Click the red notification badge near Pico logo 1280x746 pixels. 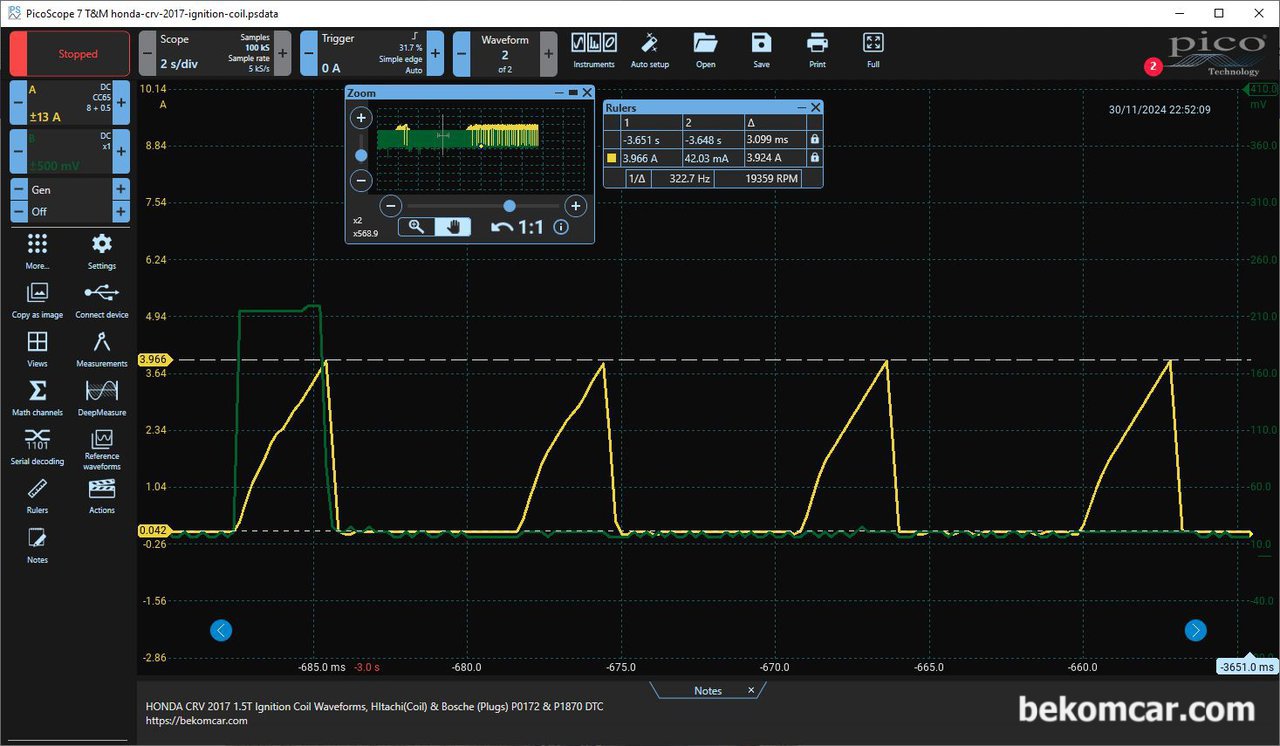click(x=1153, y=67)
